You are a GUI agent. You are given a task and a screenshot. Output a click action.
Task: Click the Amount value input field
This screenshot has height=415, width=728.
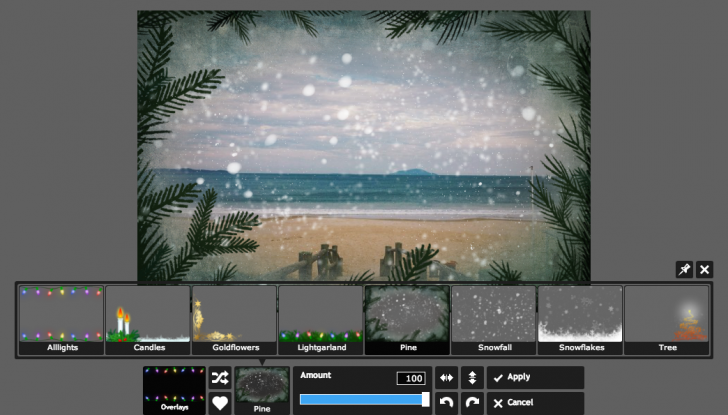411,378
